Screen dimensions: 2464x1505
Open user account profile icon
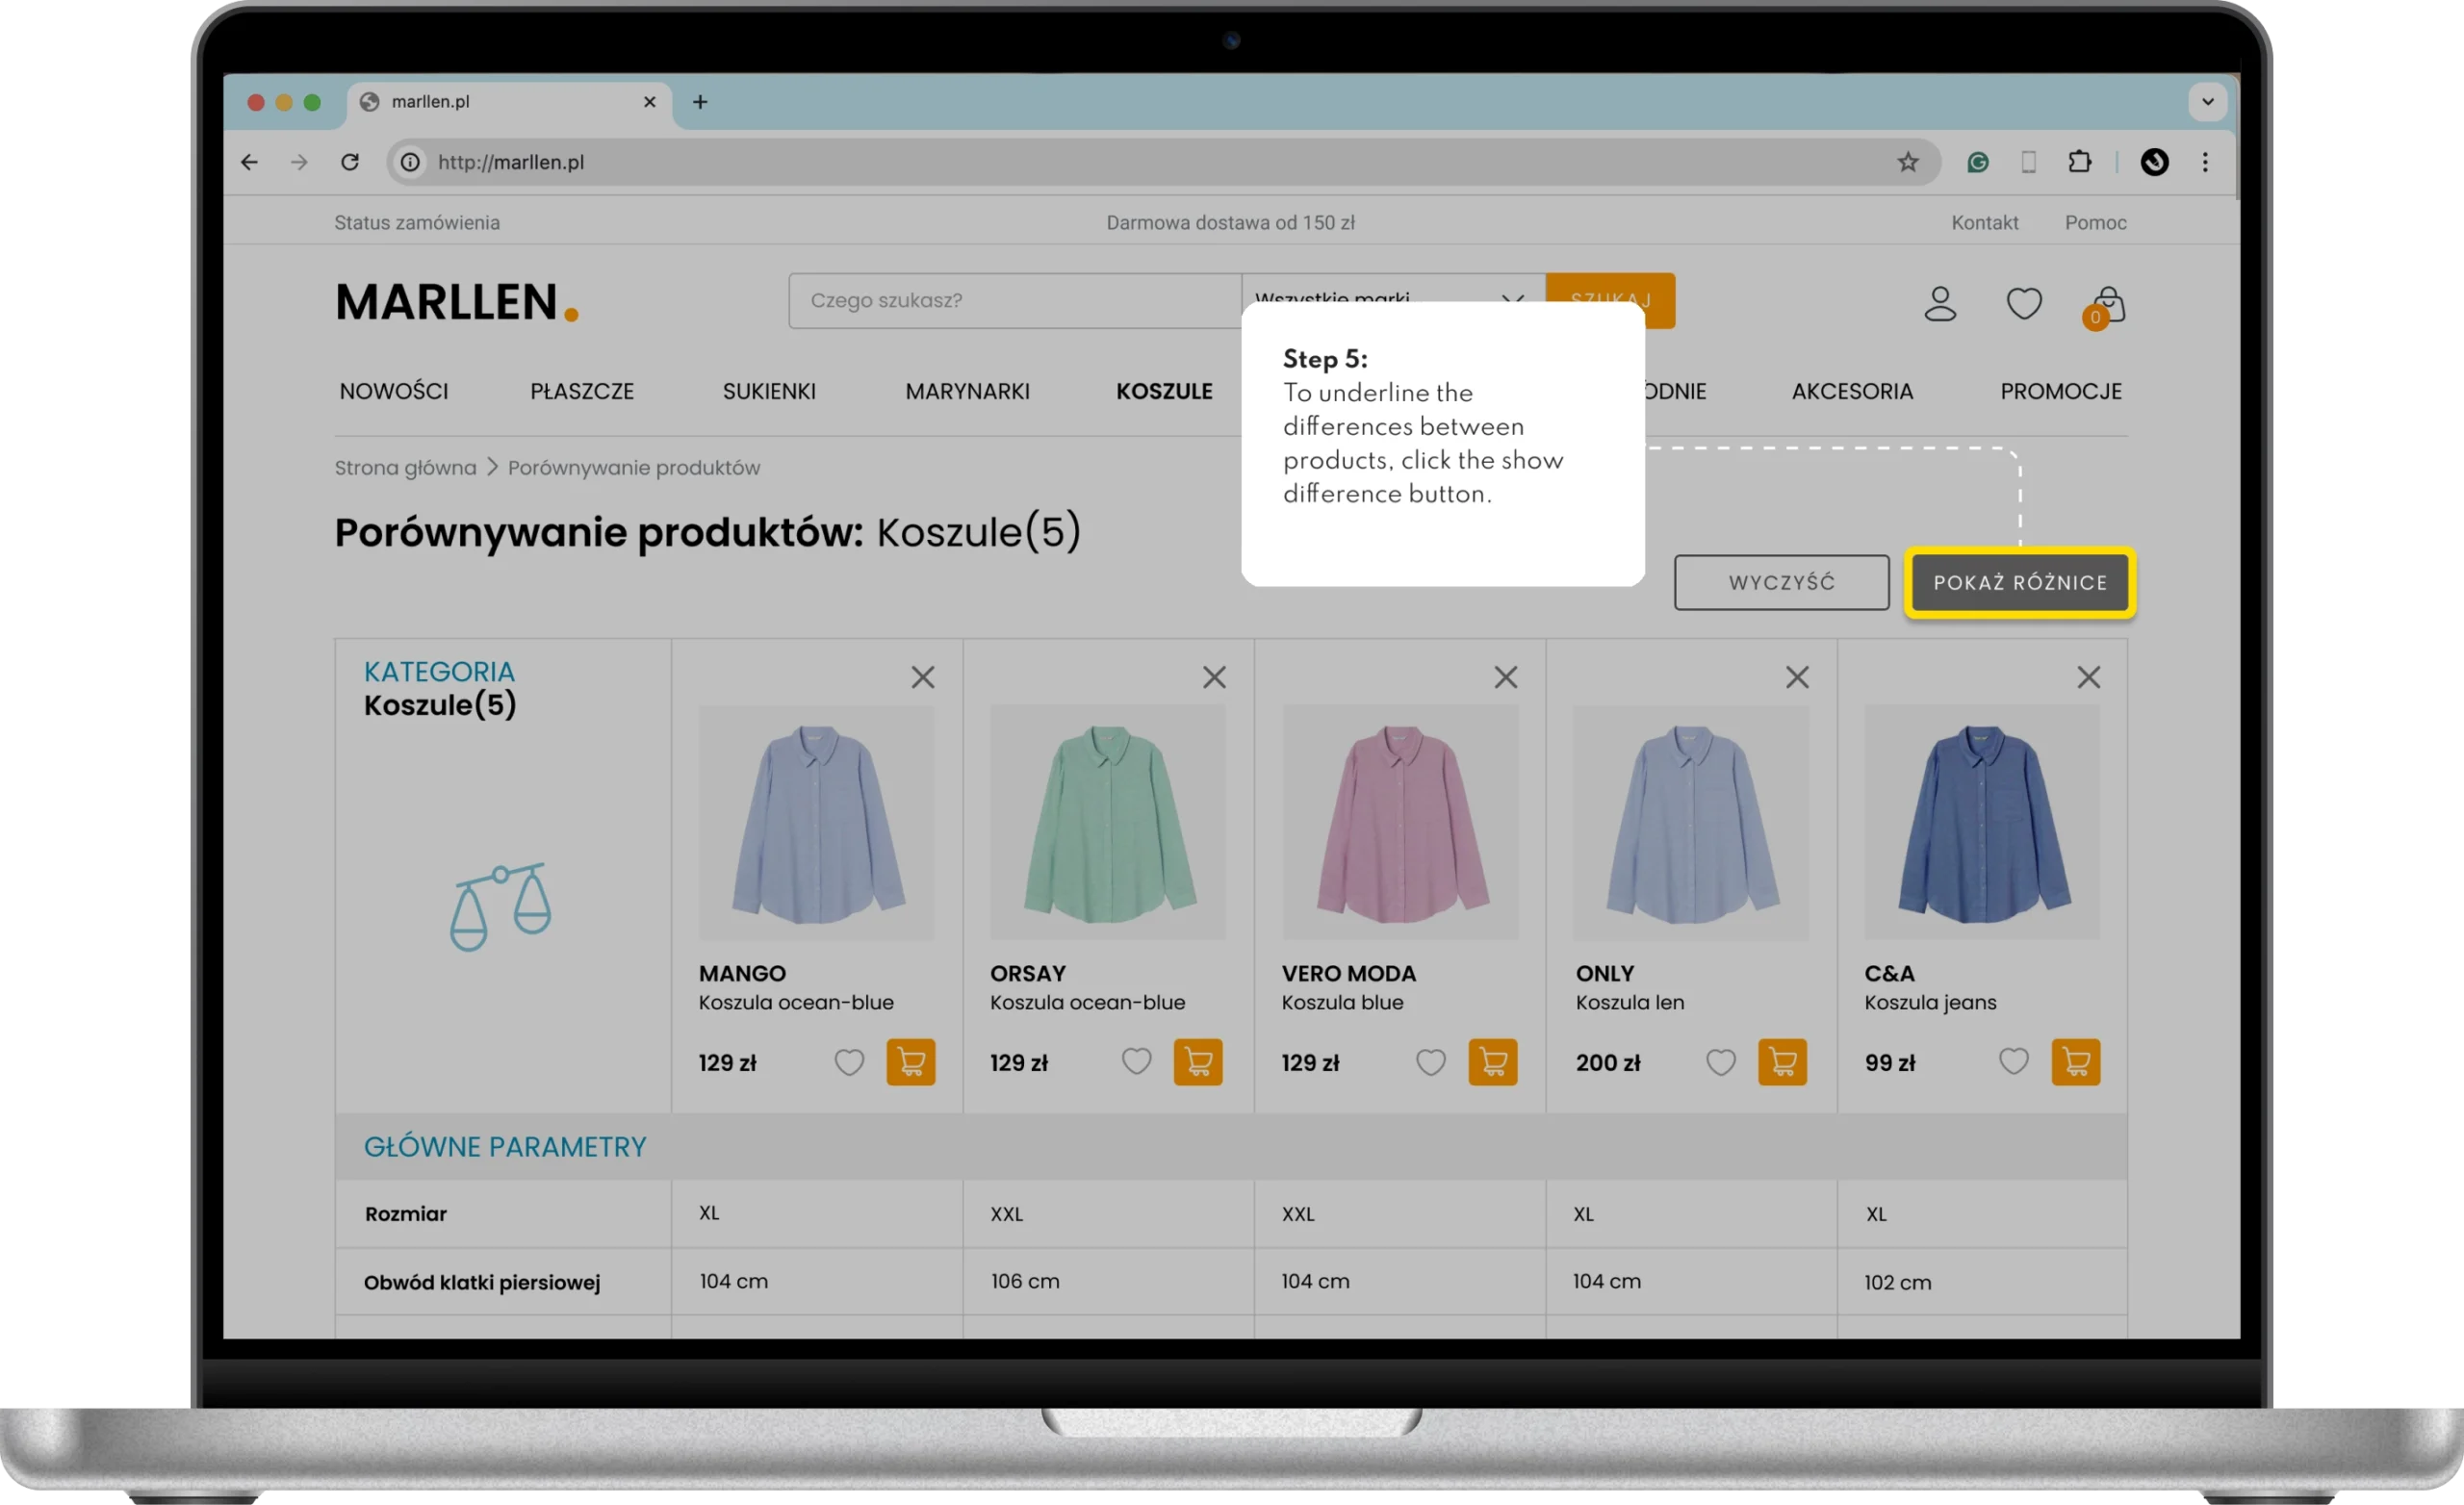(x=1940, y=303)
